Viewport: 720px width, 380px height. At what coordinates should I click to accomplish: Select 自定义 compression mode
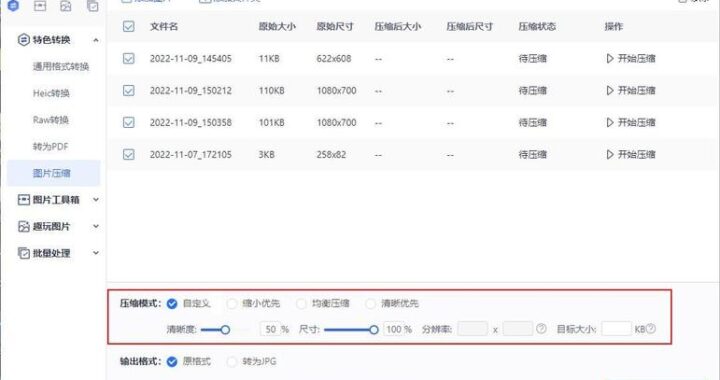[172, 303]
